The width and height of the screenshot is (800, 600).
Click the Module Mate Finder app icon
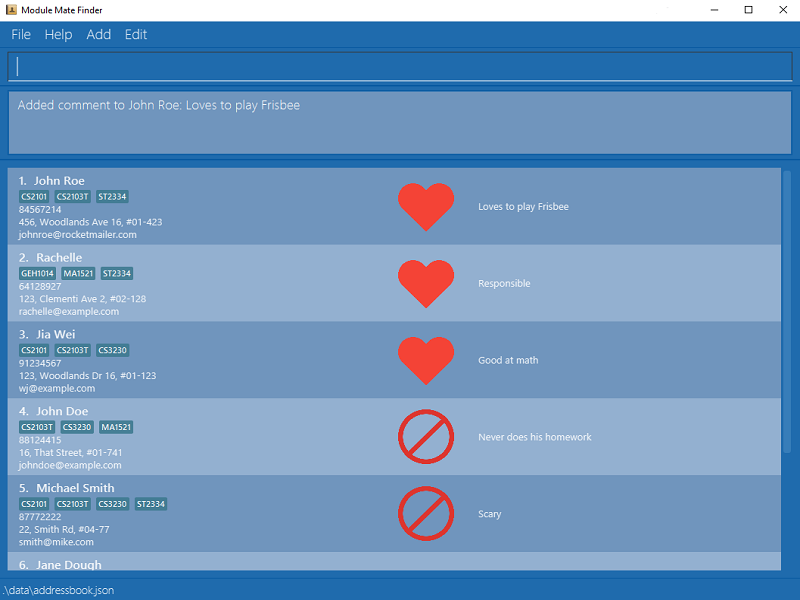tap(11, 10)
